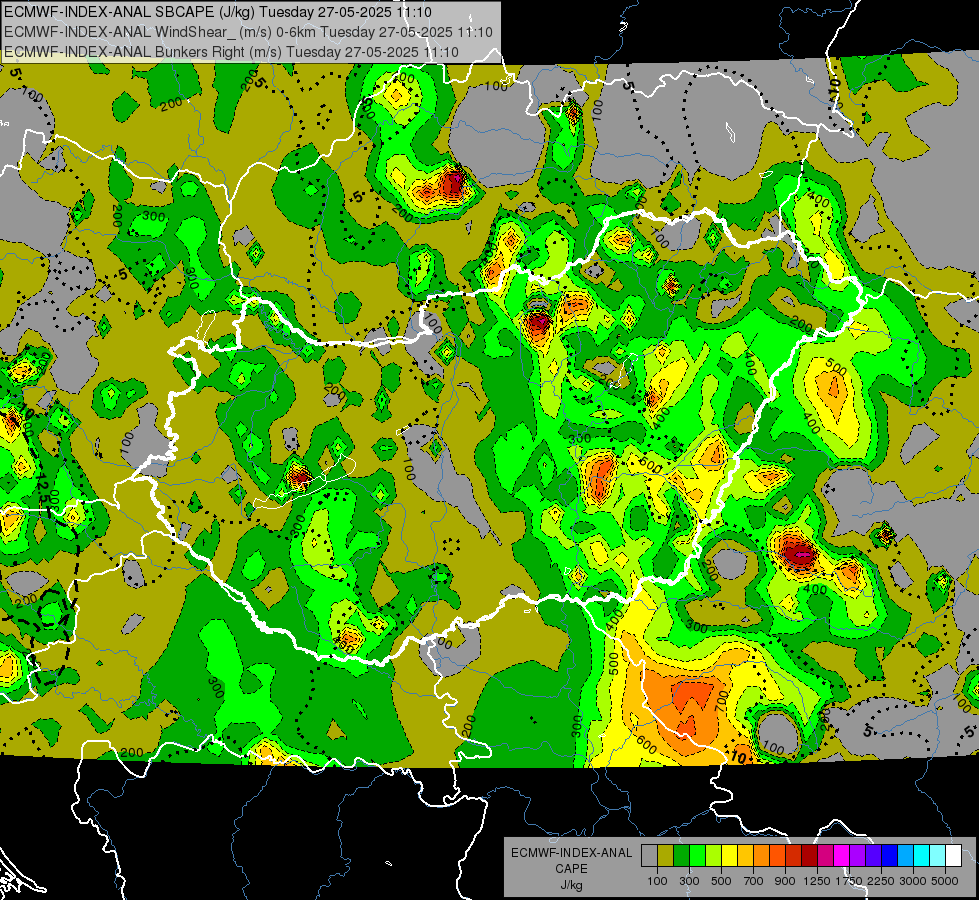Screen dimensions: 979x900
Task: Click the 2250 value label in legend
Action: tap(881, 881)
